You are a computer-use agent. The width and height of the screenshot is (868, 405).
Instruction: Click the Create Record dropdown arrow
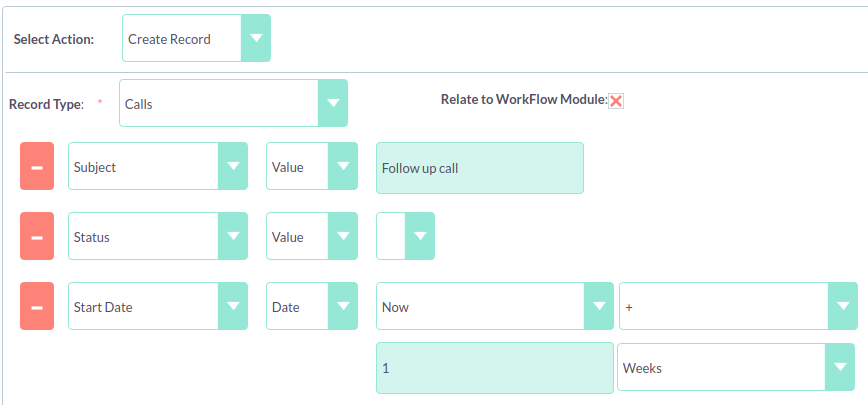(x=256, y=39)
